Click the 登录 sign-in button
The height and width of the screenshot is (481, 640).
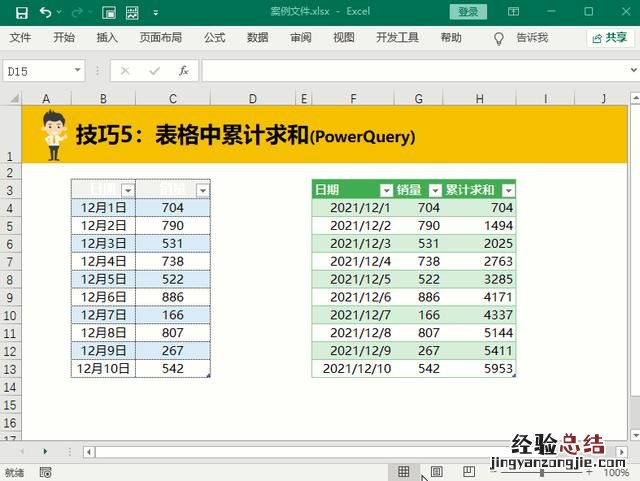point(468,12)
